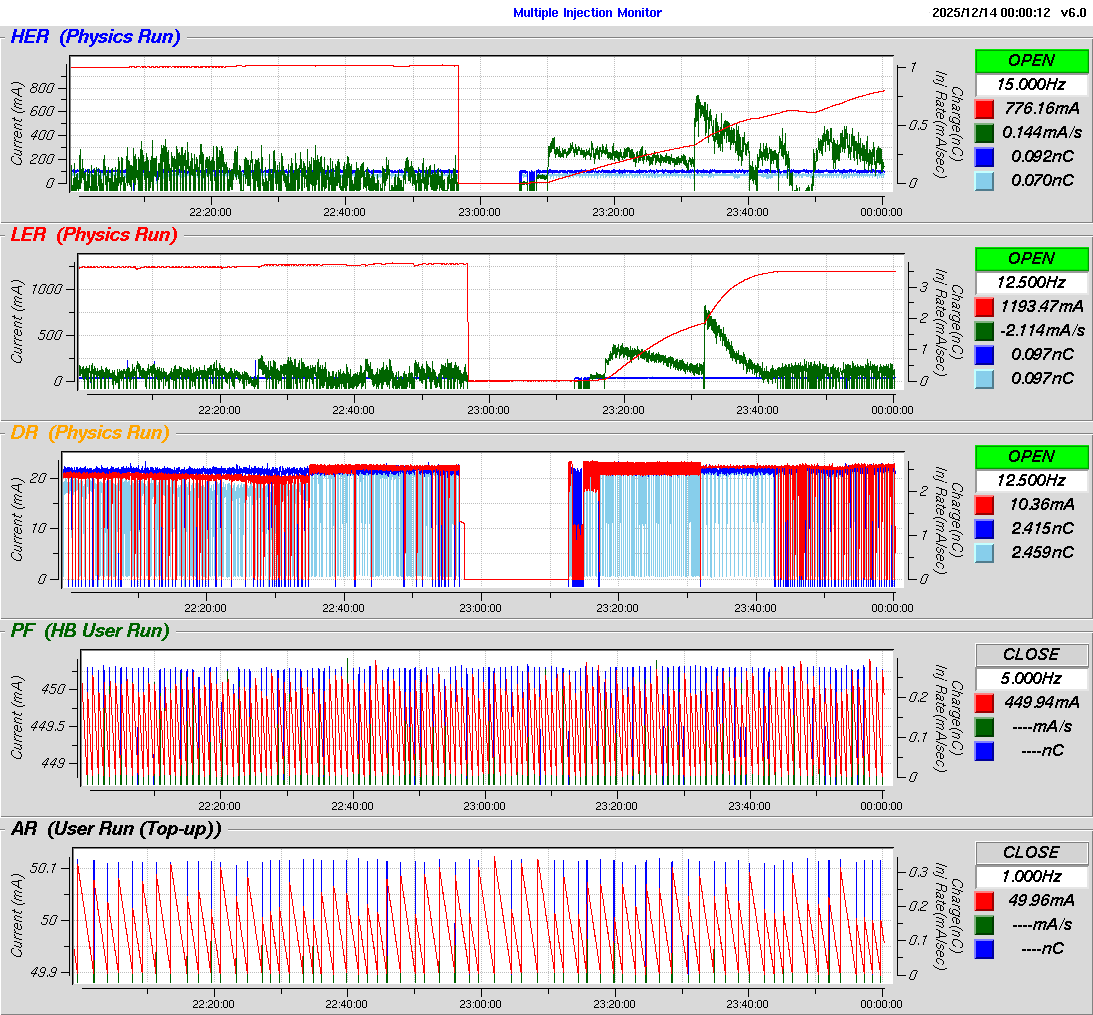The width and height of the screenshot is (1093, 1015).
Task: Select the DR (Physics Run) panel heading
Action: tap(90, 433)
